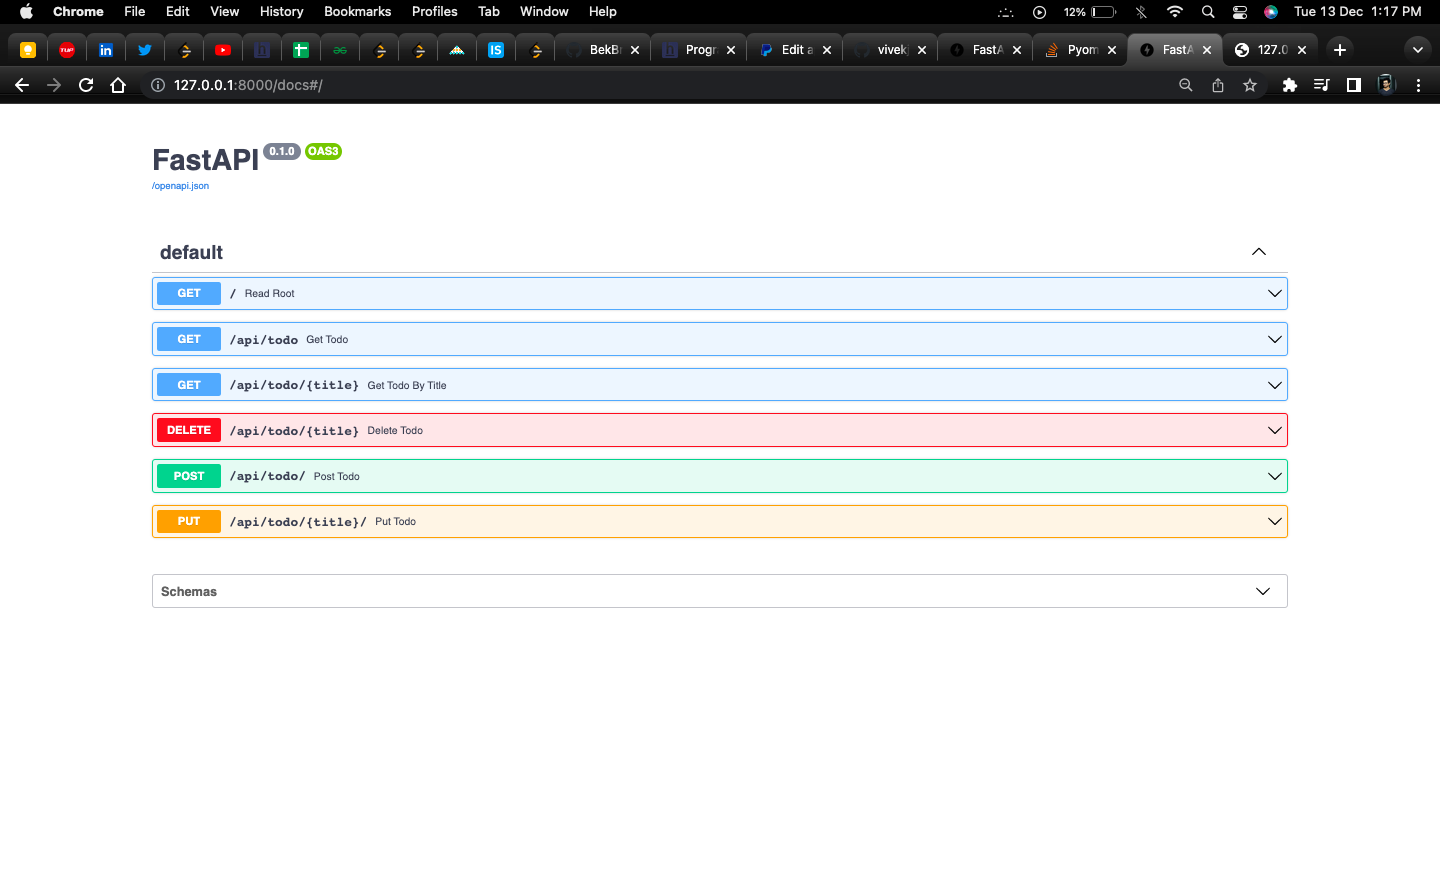
Task: Collapse the default endpoints section
Action: 1259,251
